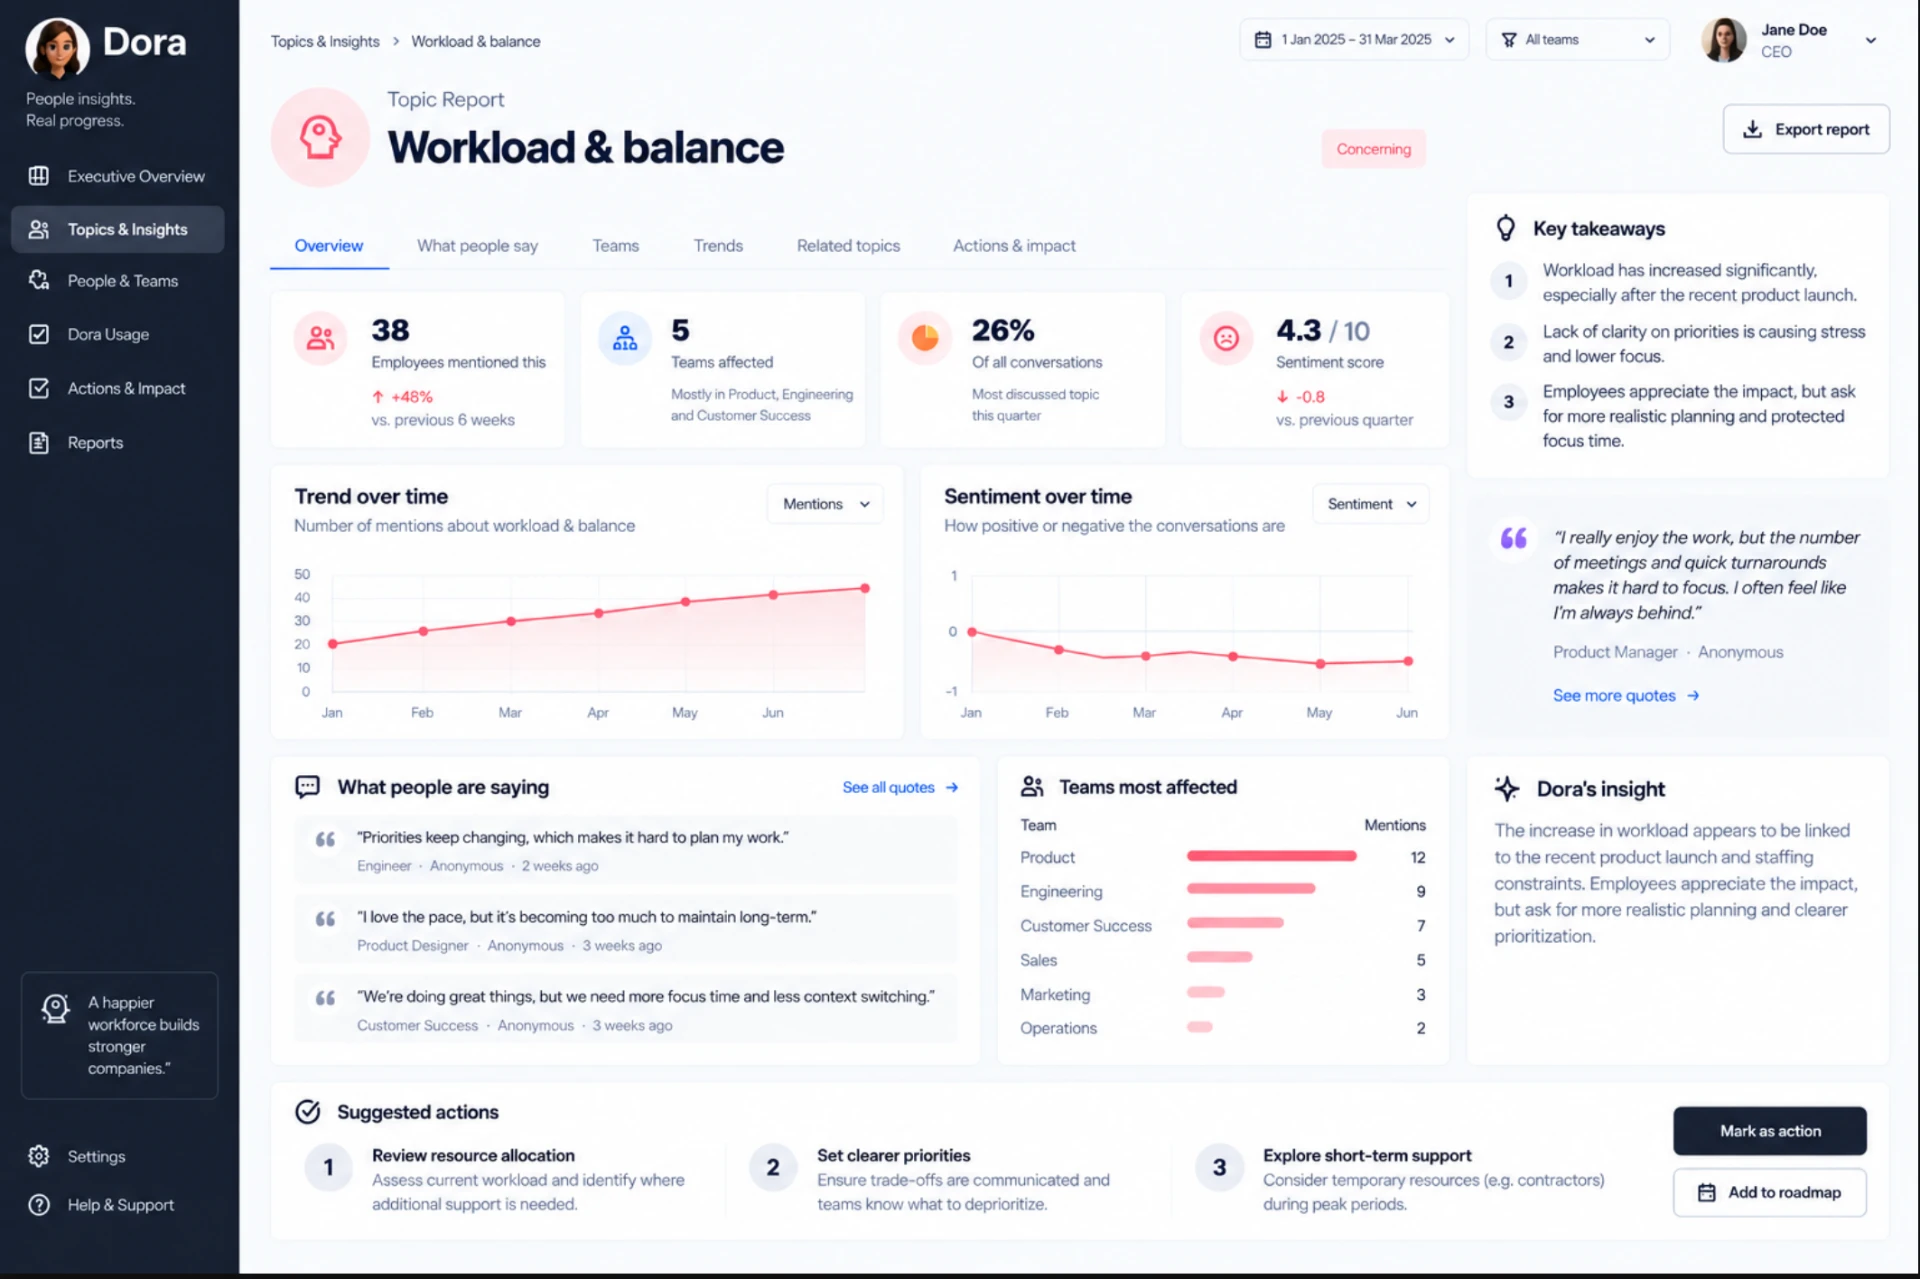Image resolution: width=1920 pixels, height=1279 pixels.
Task: Click the Product team mentions bar
Action: point(1271,856)
